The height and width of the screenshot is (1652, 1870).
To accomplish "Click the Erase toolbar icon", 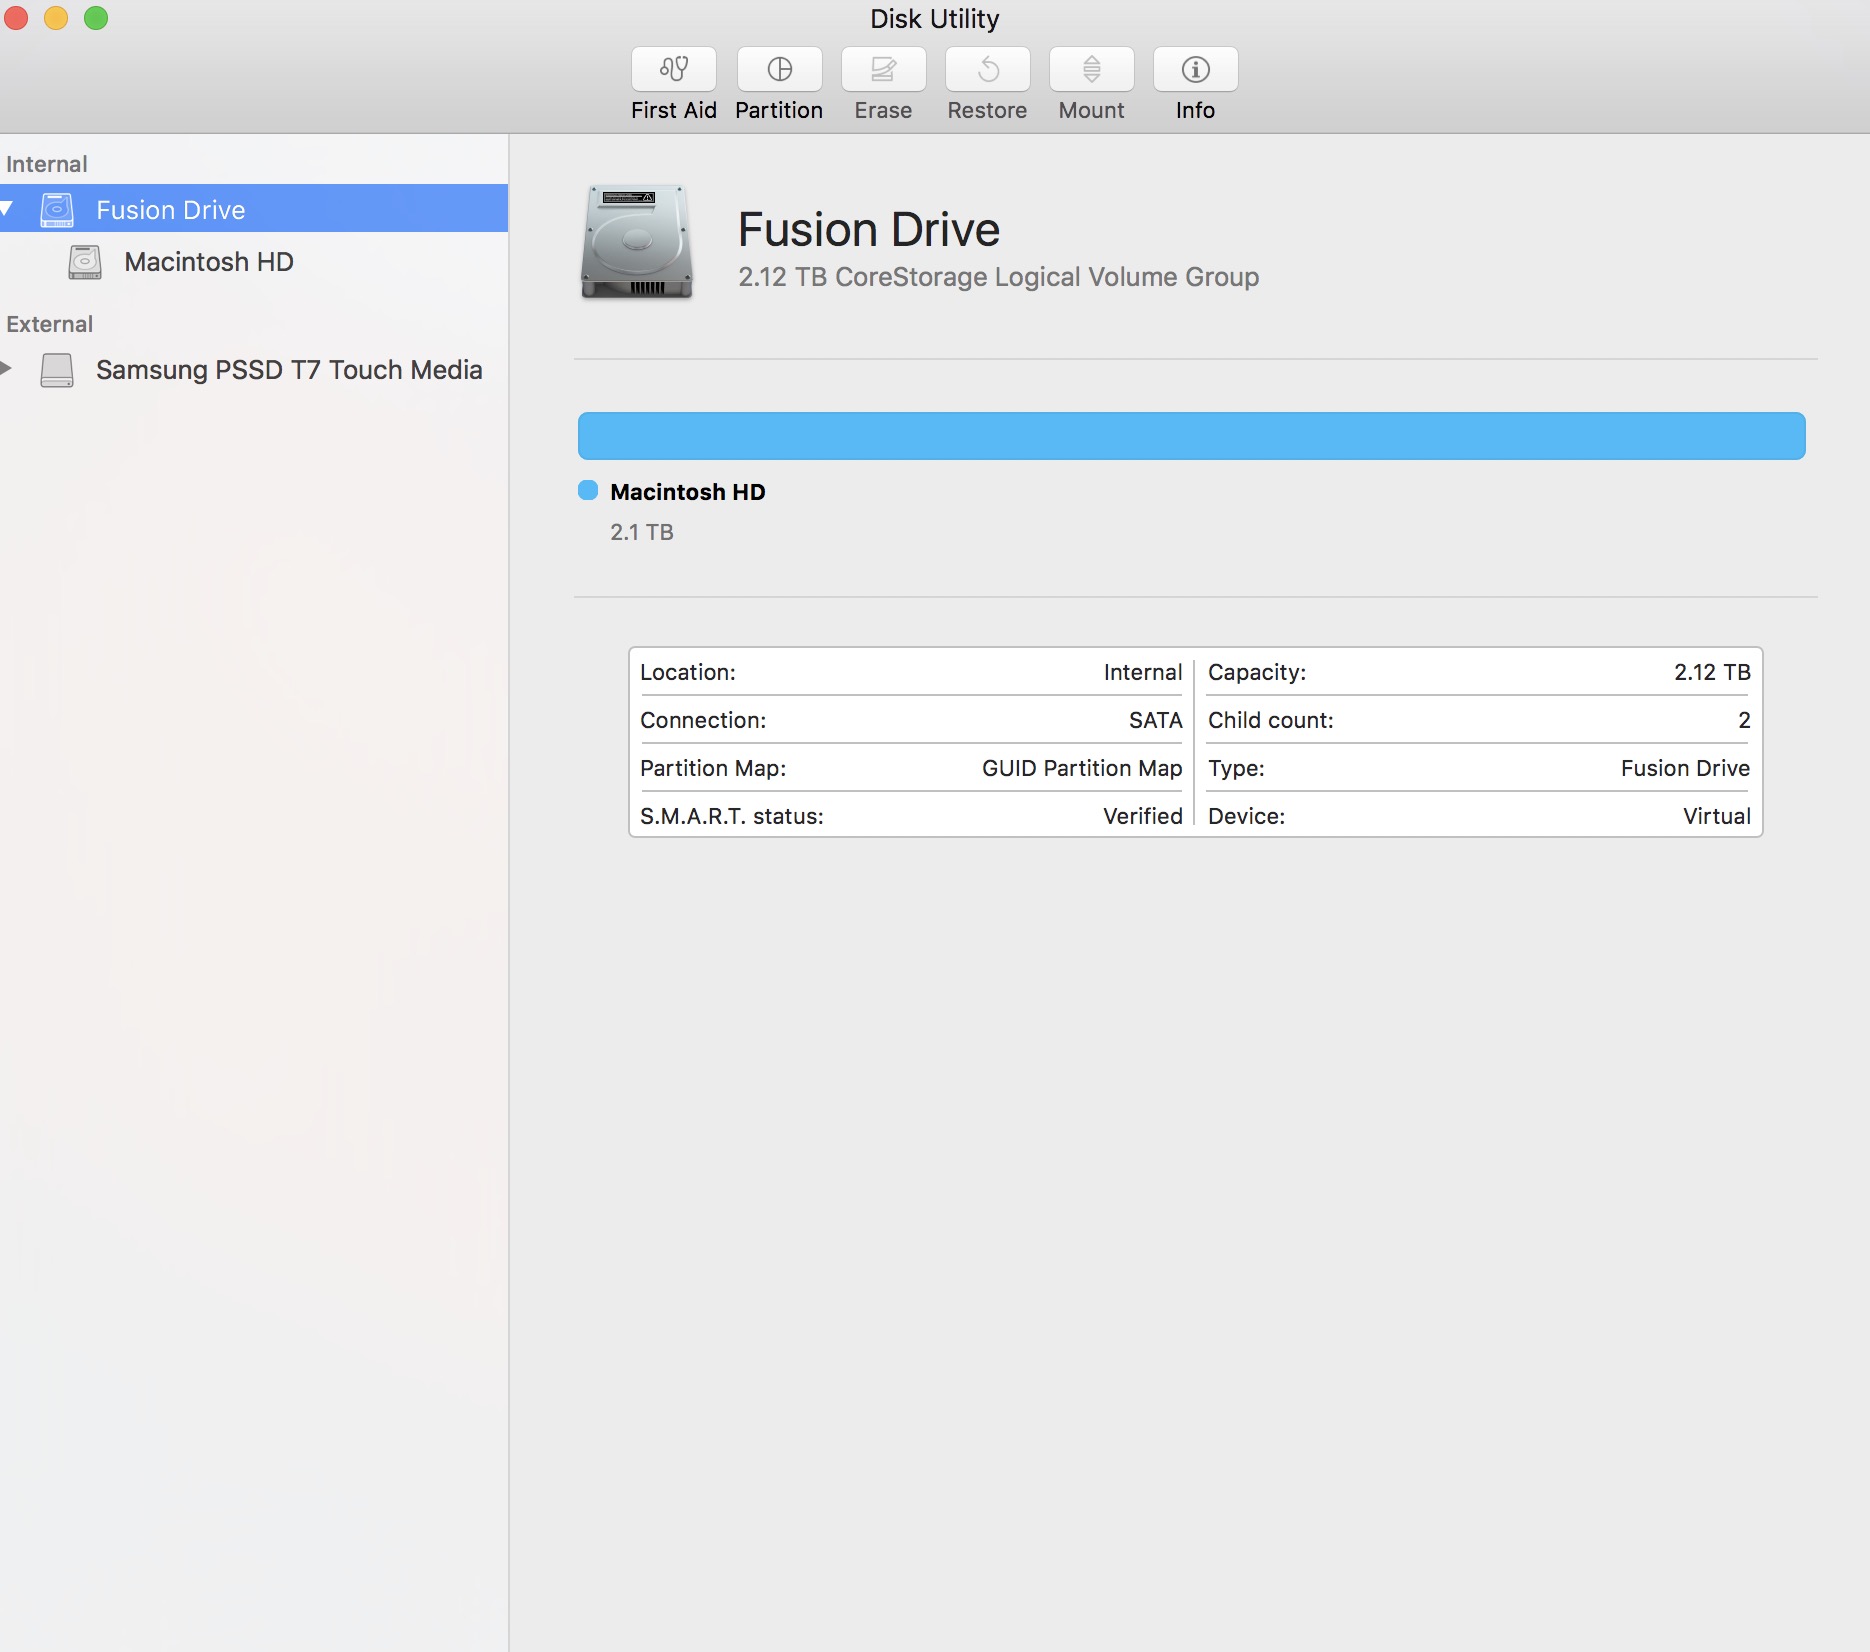I will [883, 69].
